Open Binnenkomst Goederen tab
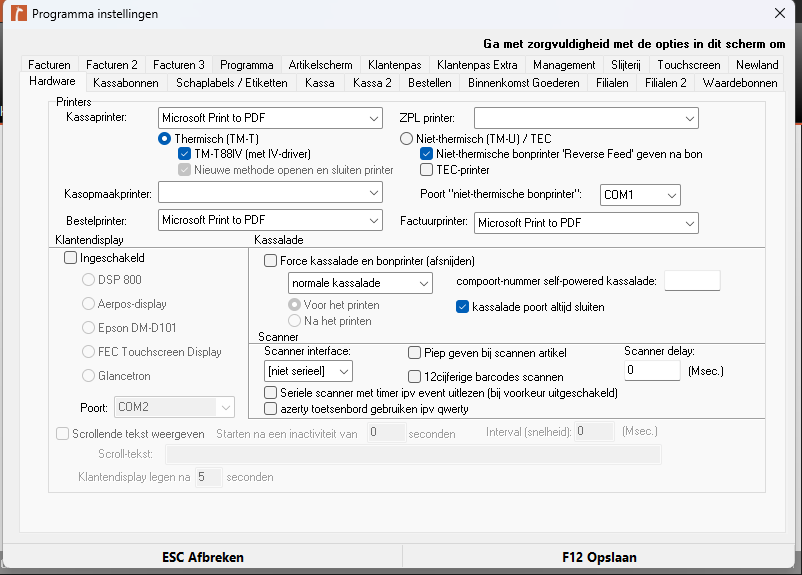The image size is (802, 575). pos(524,83)
